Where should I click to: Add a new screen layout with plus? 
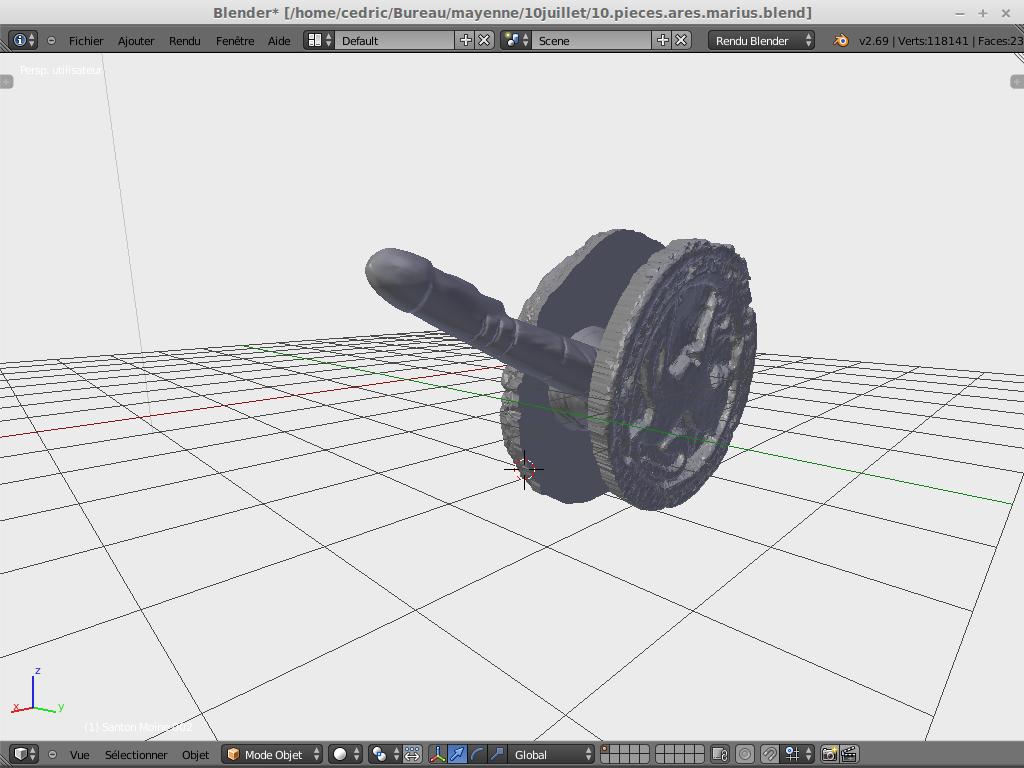465,40
